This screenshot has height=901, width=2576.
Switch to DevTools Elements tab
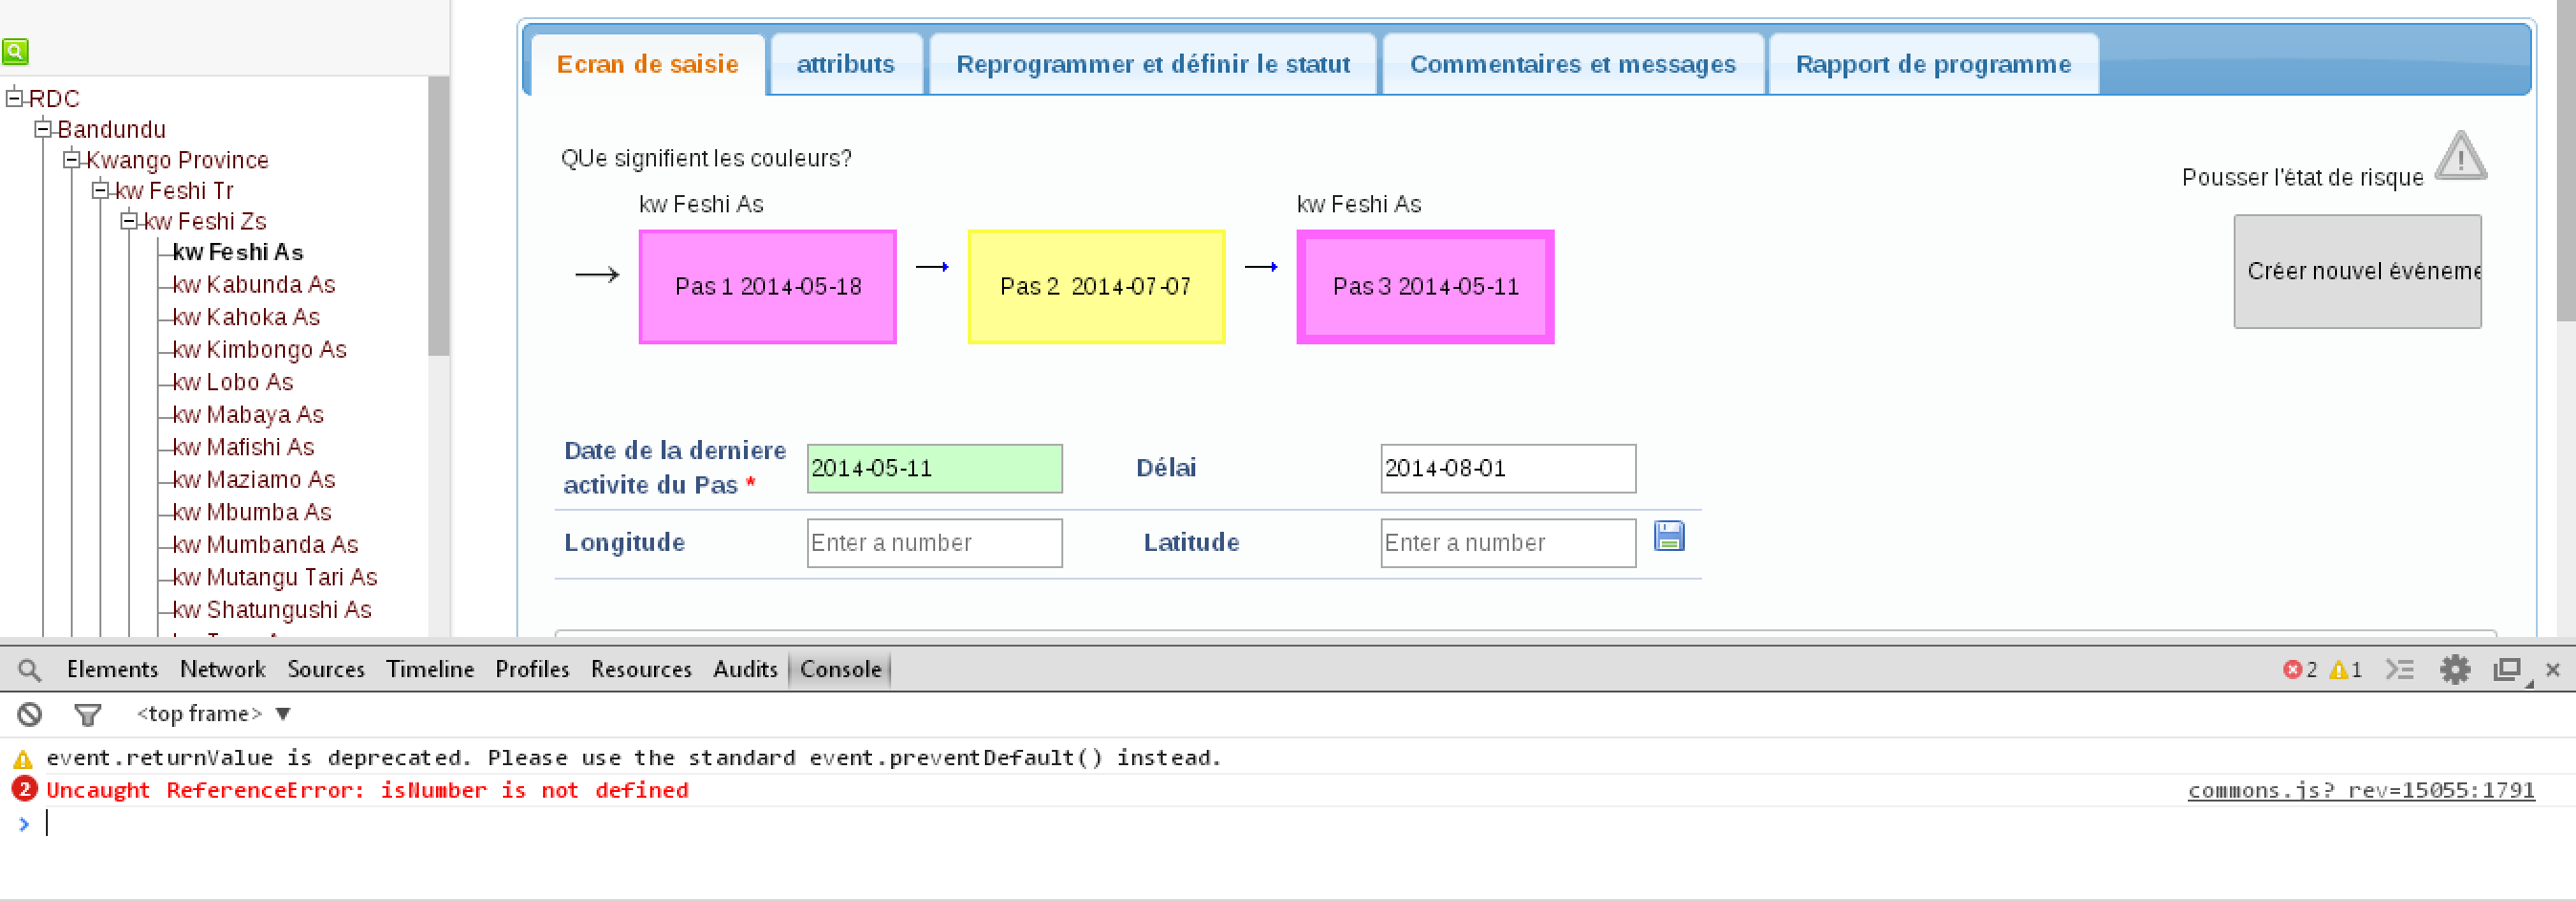[x=112, y=669]
